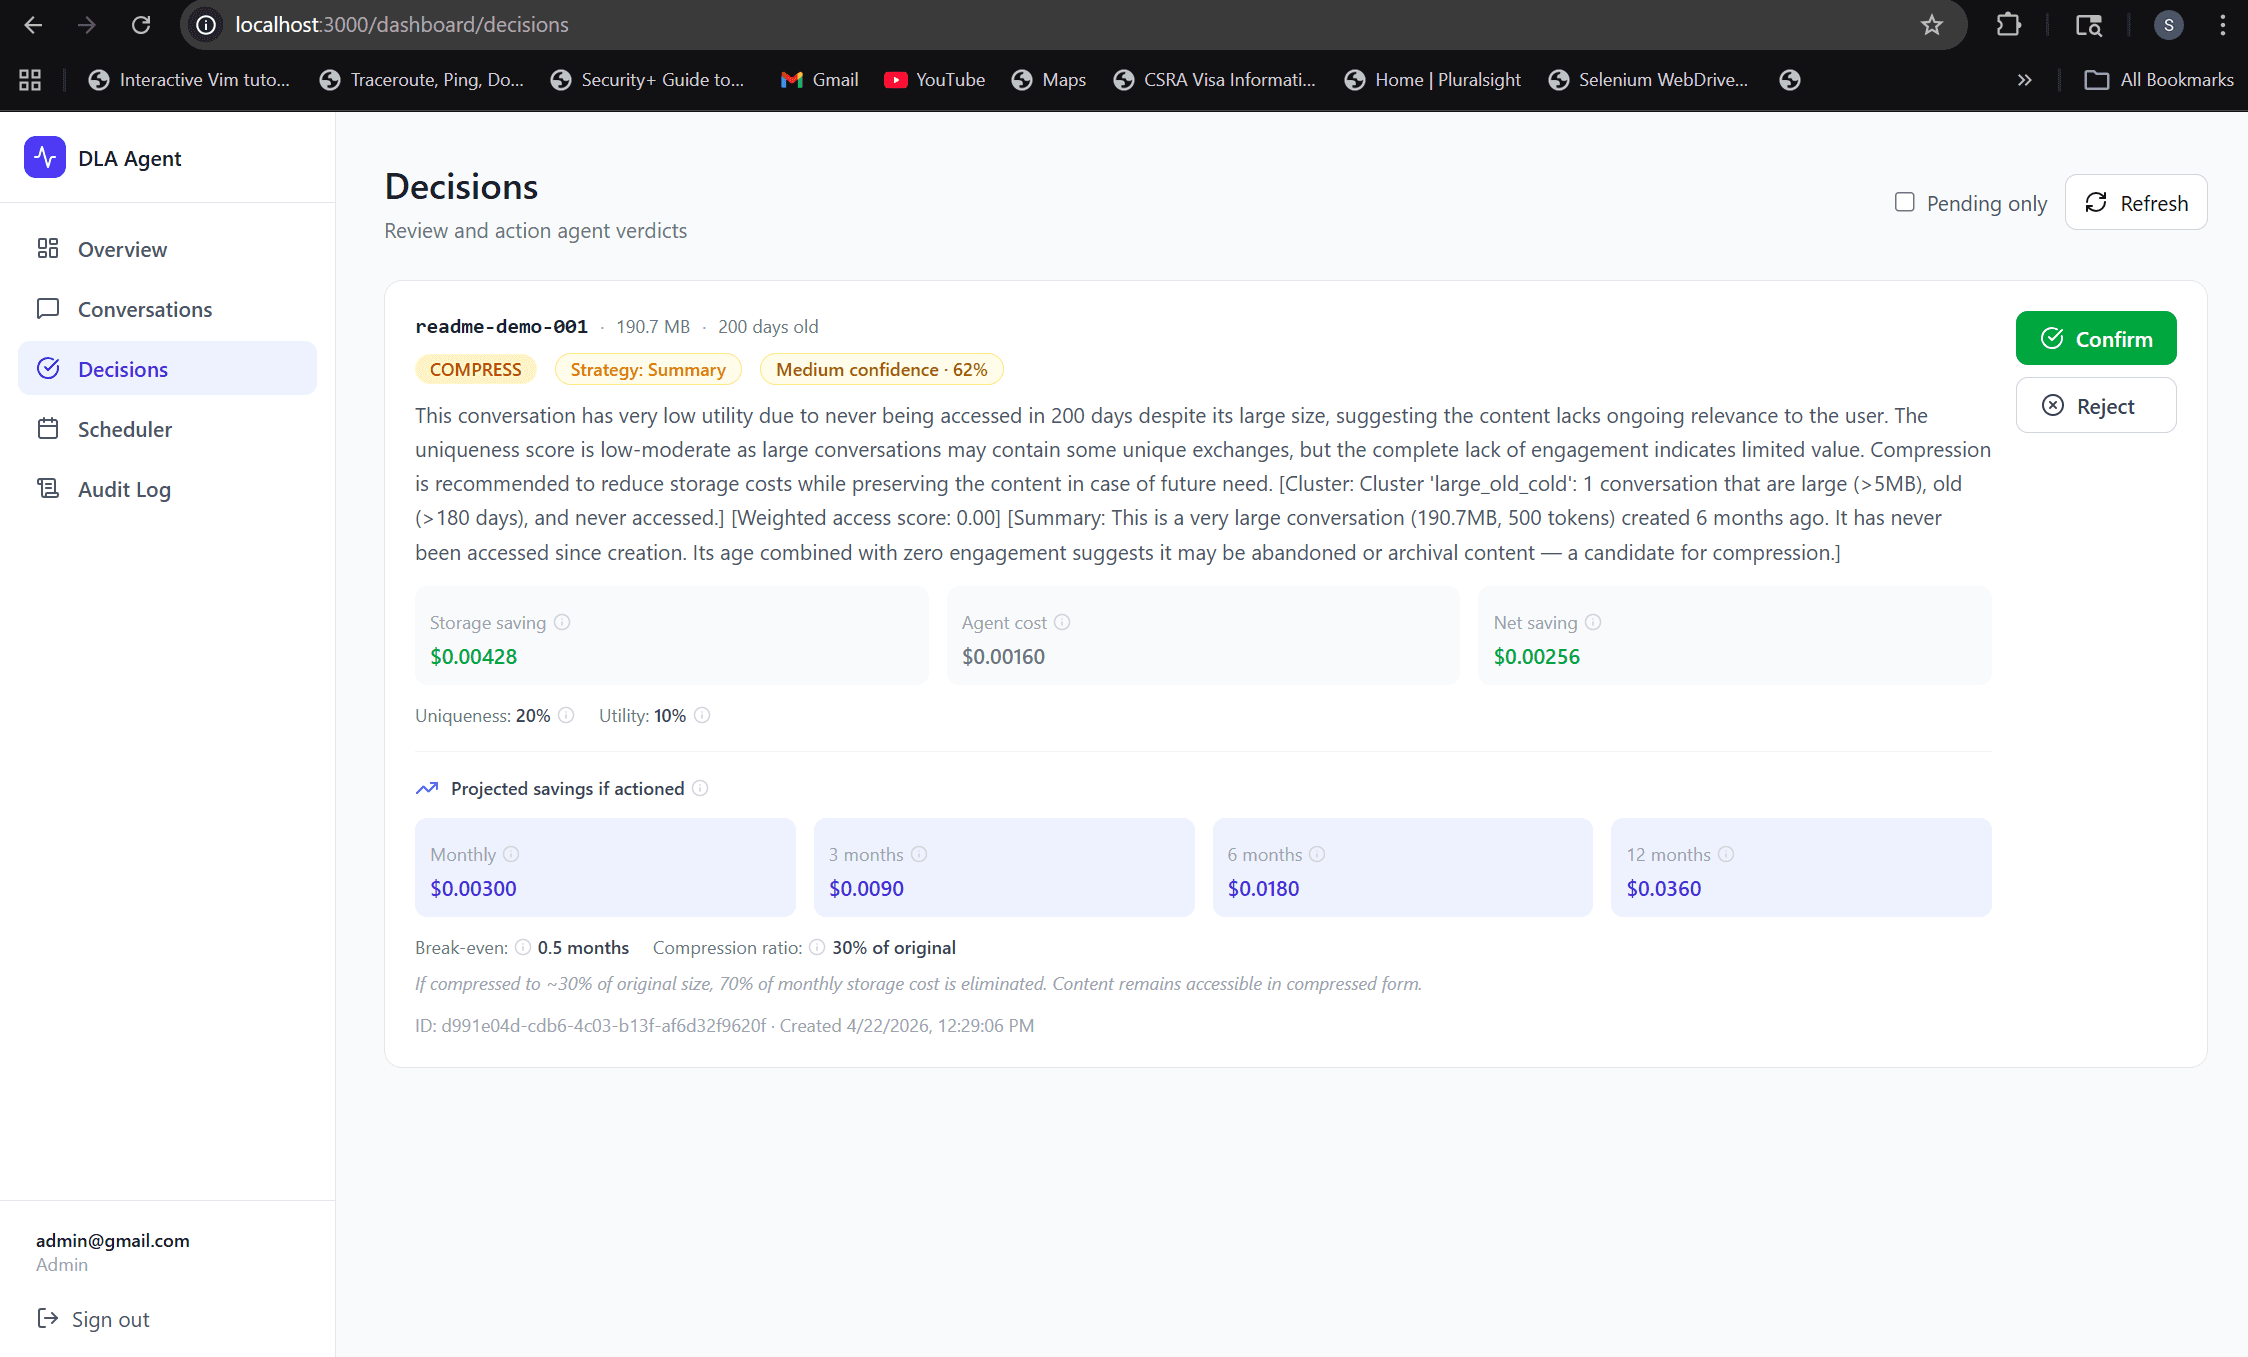
Task: Click info icon beside Projected savings
Action: tap(700, 788)
